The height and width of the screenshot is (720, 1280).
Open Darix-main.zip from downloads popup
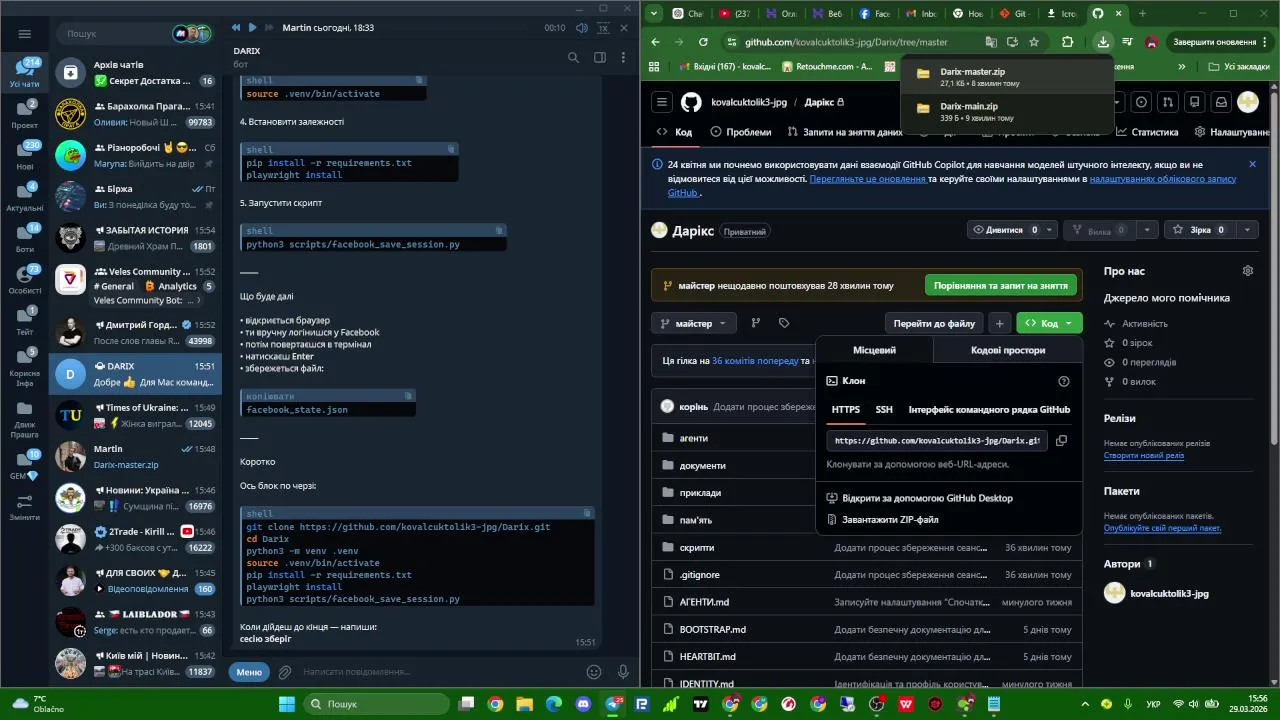coord(1007,111)
